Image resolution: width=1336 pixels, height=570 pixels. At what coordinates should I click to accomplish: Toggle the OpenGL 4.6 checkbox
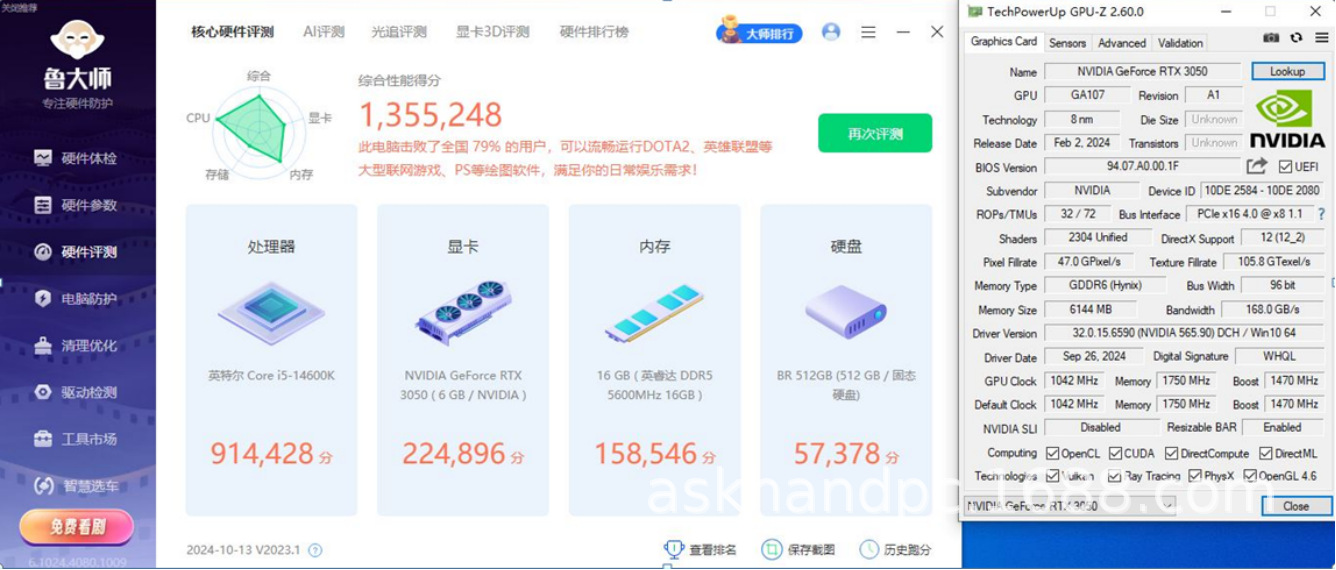click(x=1250, y=476)
